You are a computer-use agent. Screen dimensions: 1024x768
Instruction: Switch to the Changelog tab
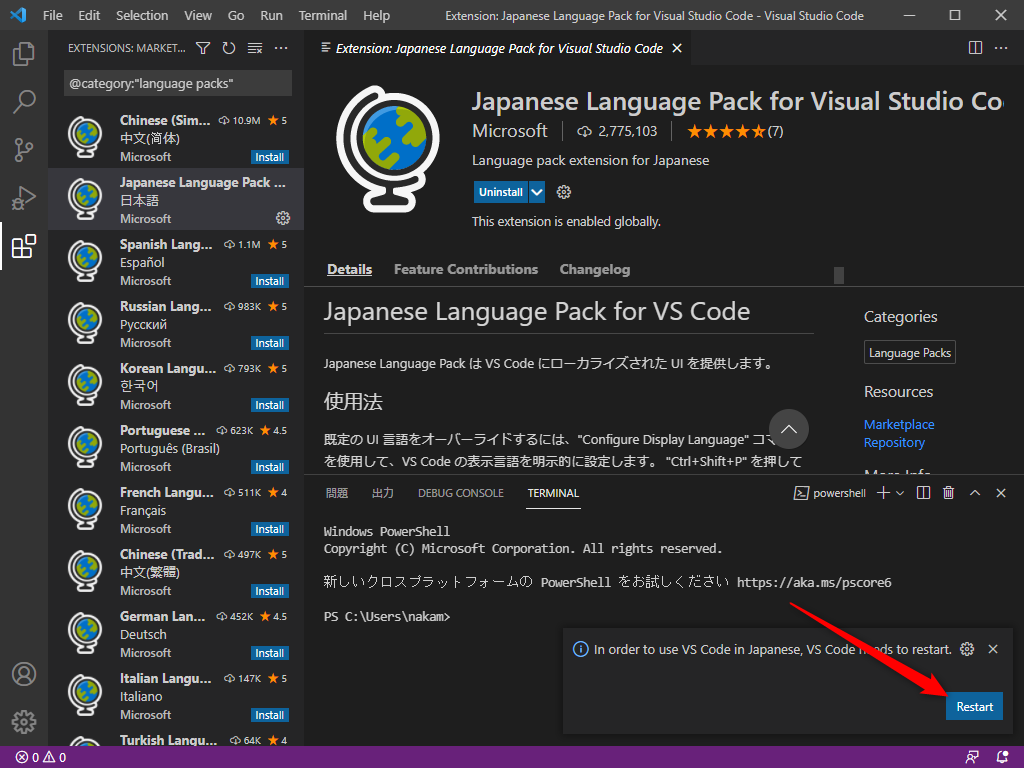[594, 269]
